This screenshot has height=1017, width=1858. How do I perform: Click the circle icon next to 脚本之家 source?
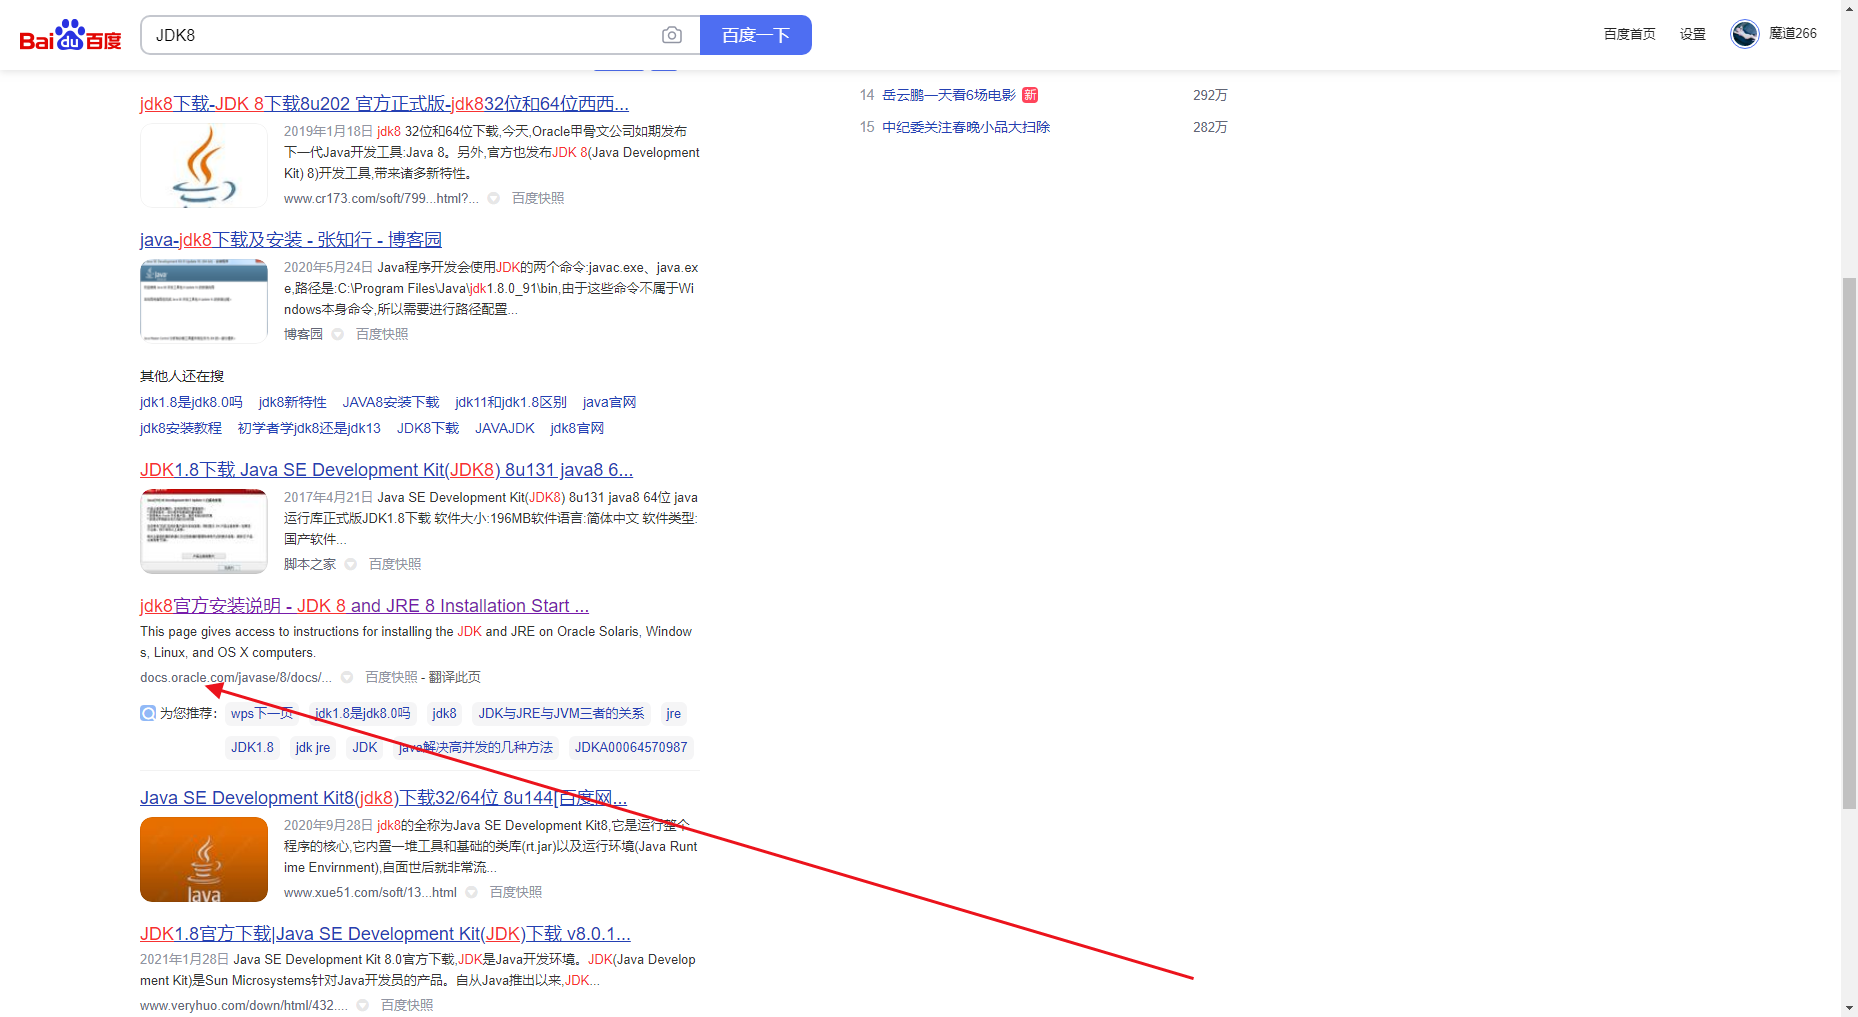pos(351,564)
